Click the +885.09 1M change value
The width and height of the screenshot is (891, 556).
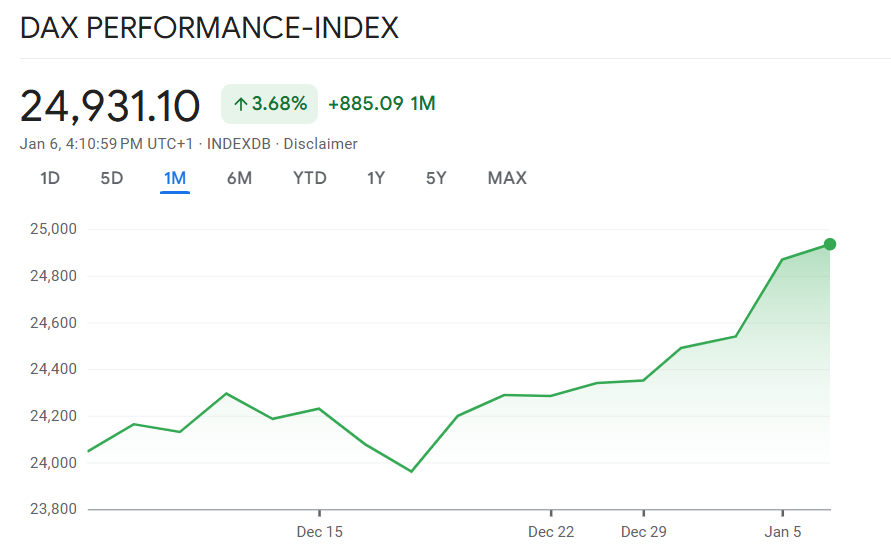381,104
